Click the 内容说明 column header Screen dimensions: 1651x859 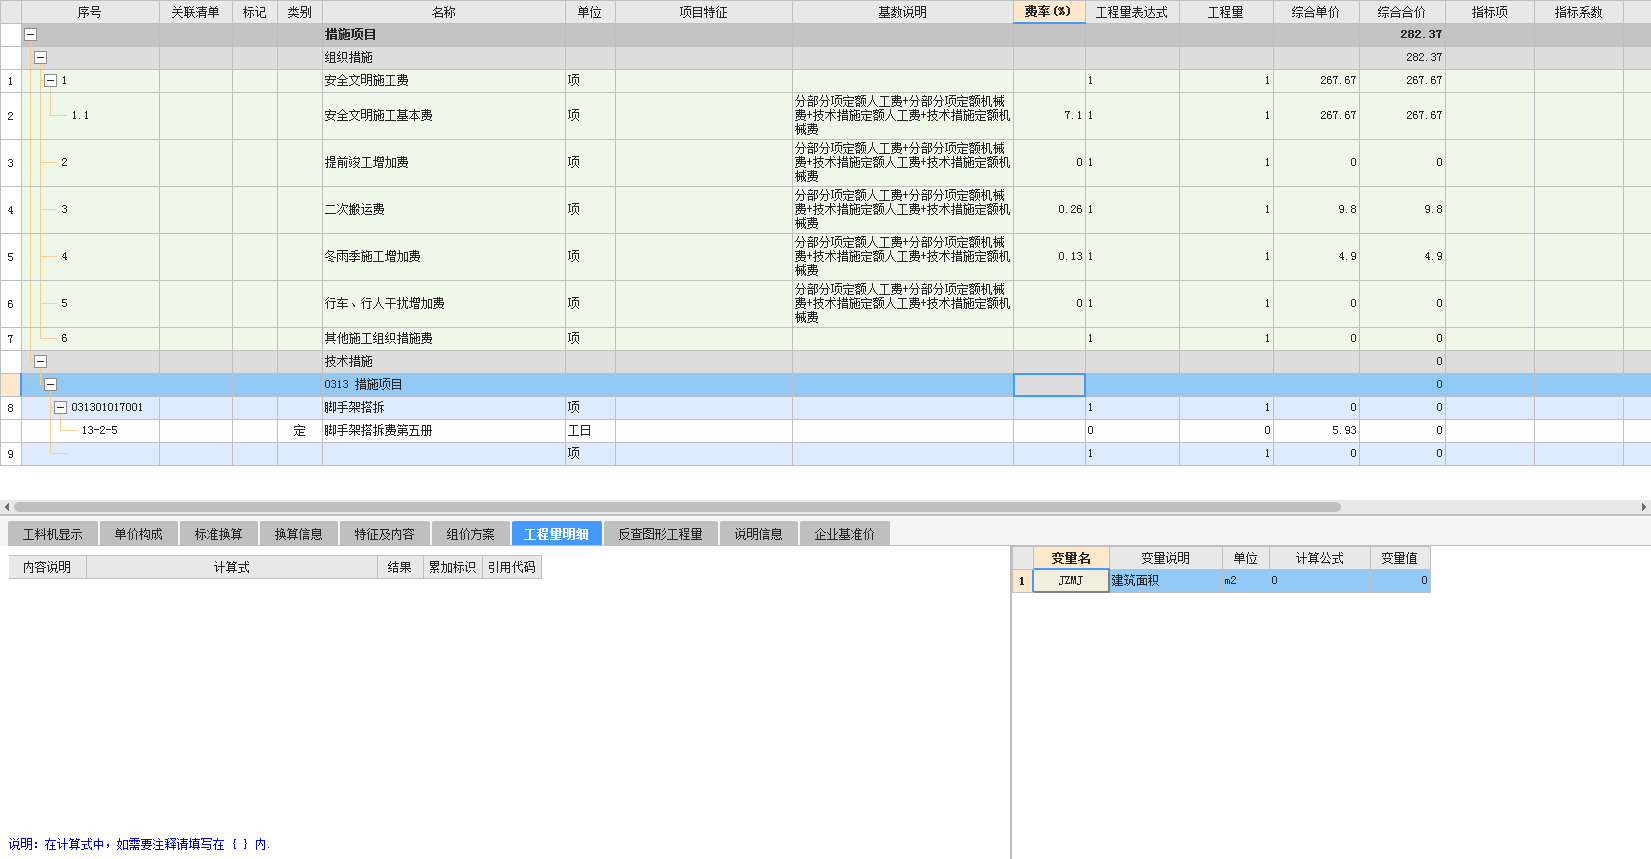point(47,567)
